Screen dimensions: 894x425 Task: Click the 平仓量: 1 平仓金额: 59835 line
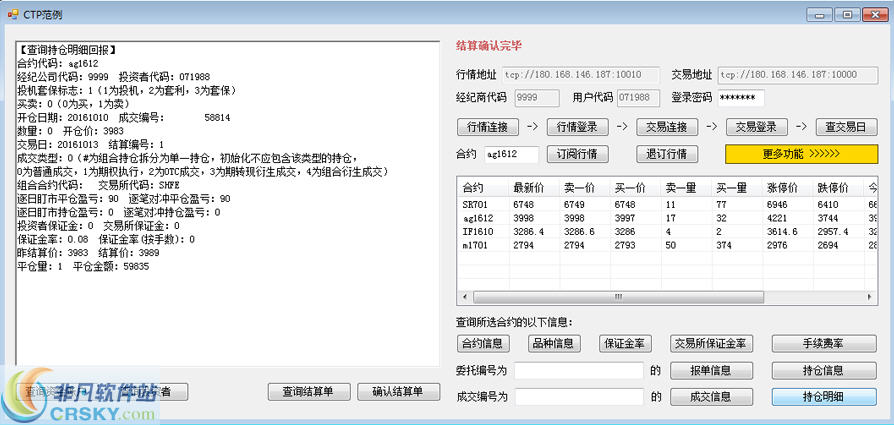coord(83,266)
